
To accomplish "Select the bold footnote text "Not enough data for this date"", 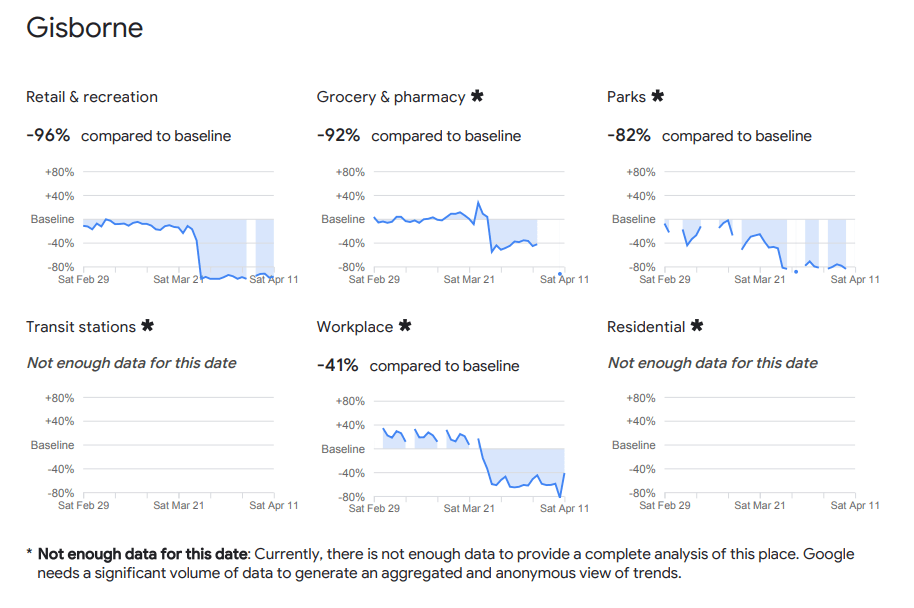I will tap(142, 554).
